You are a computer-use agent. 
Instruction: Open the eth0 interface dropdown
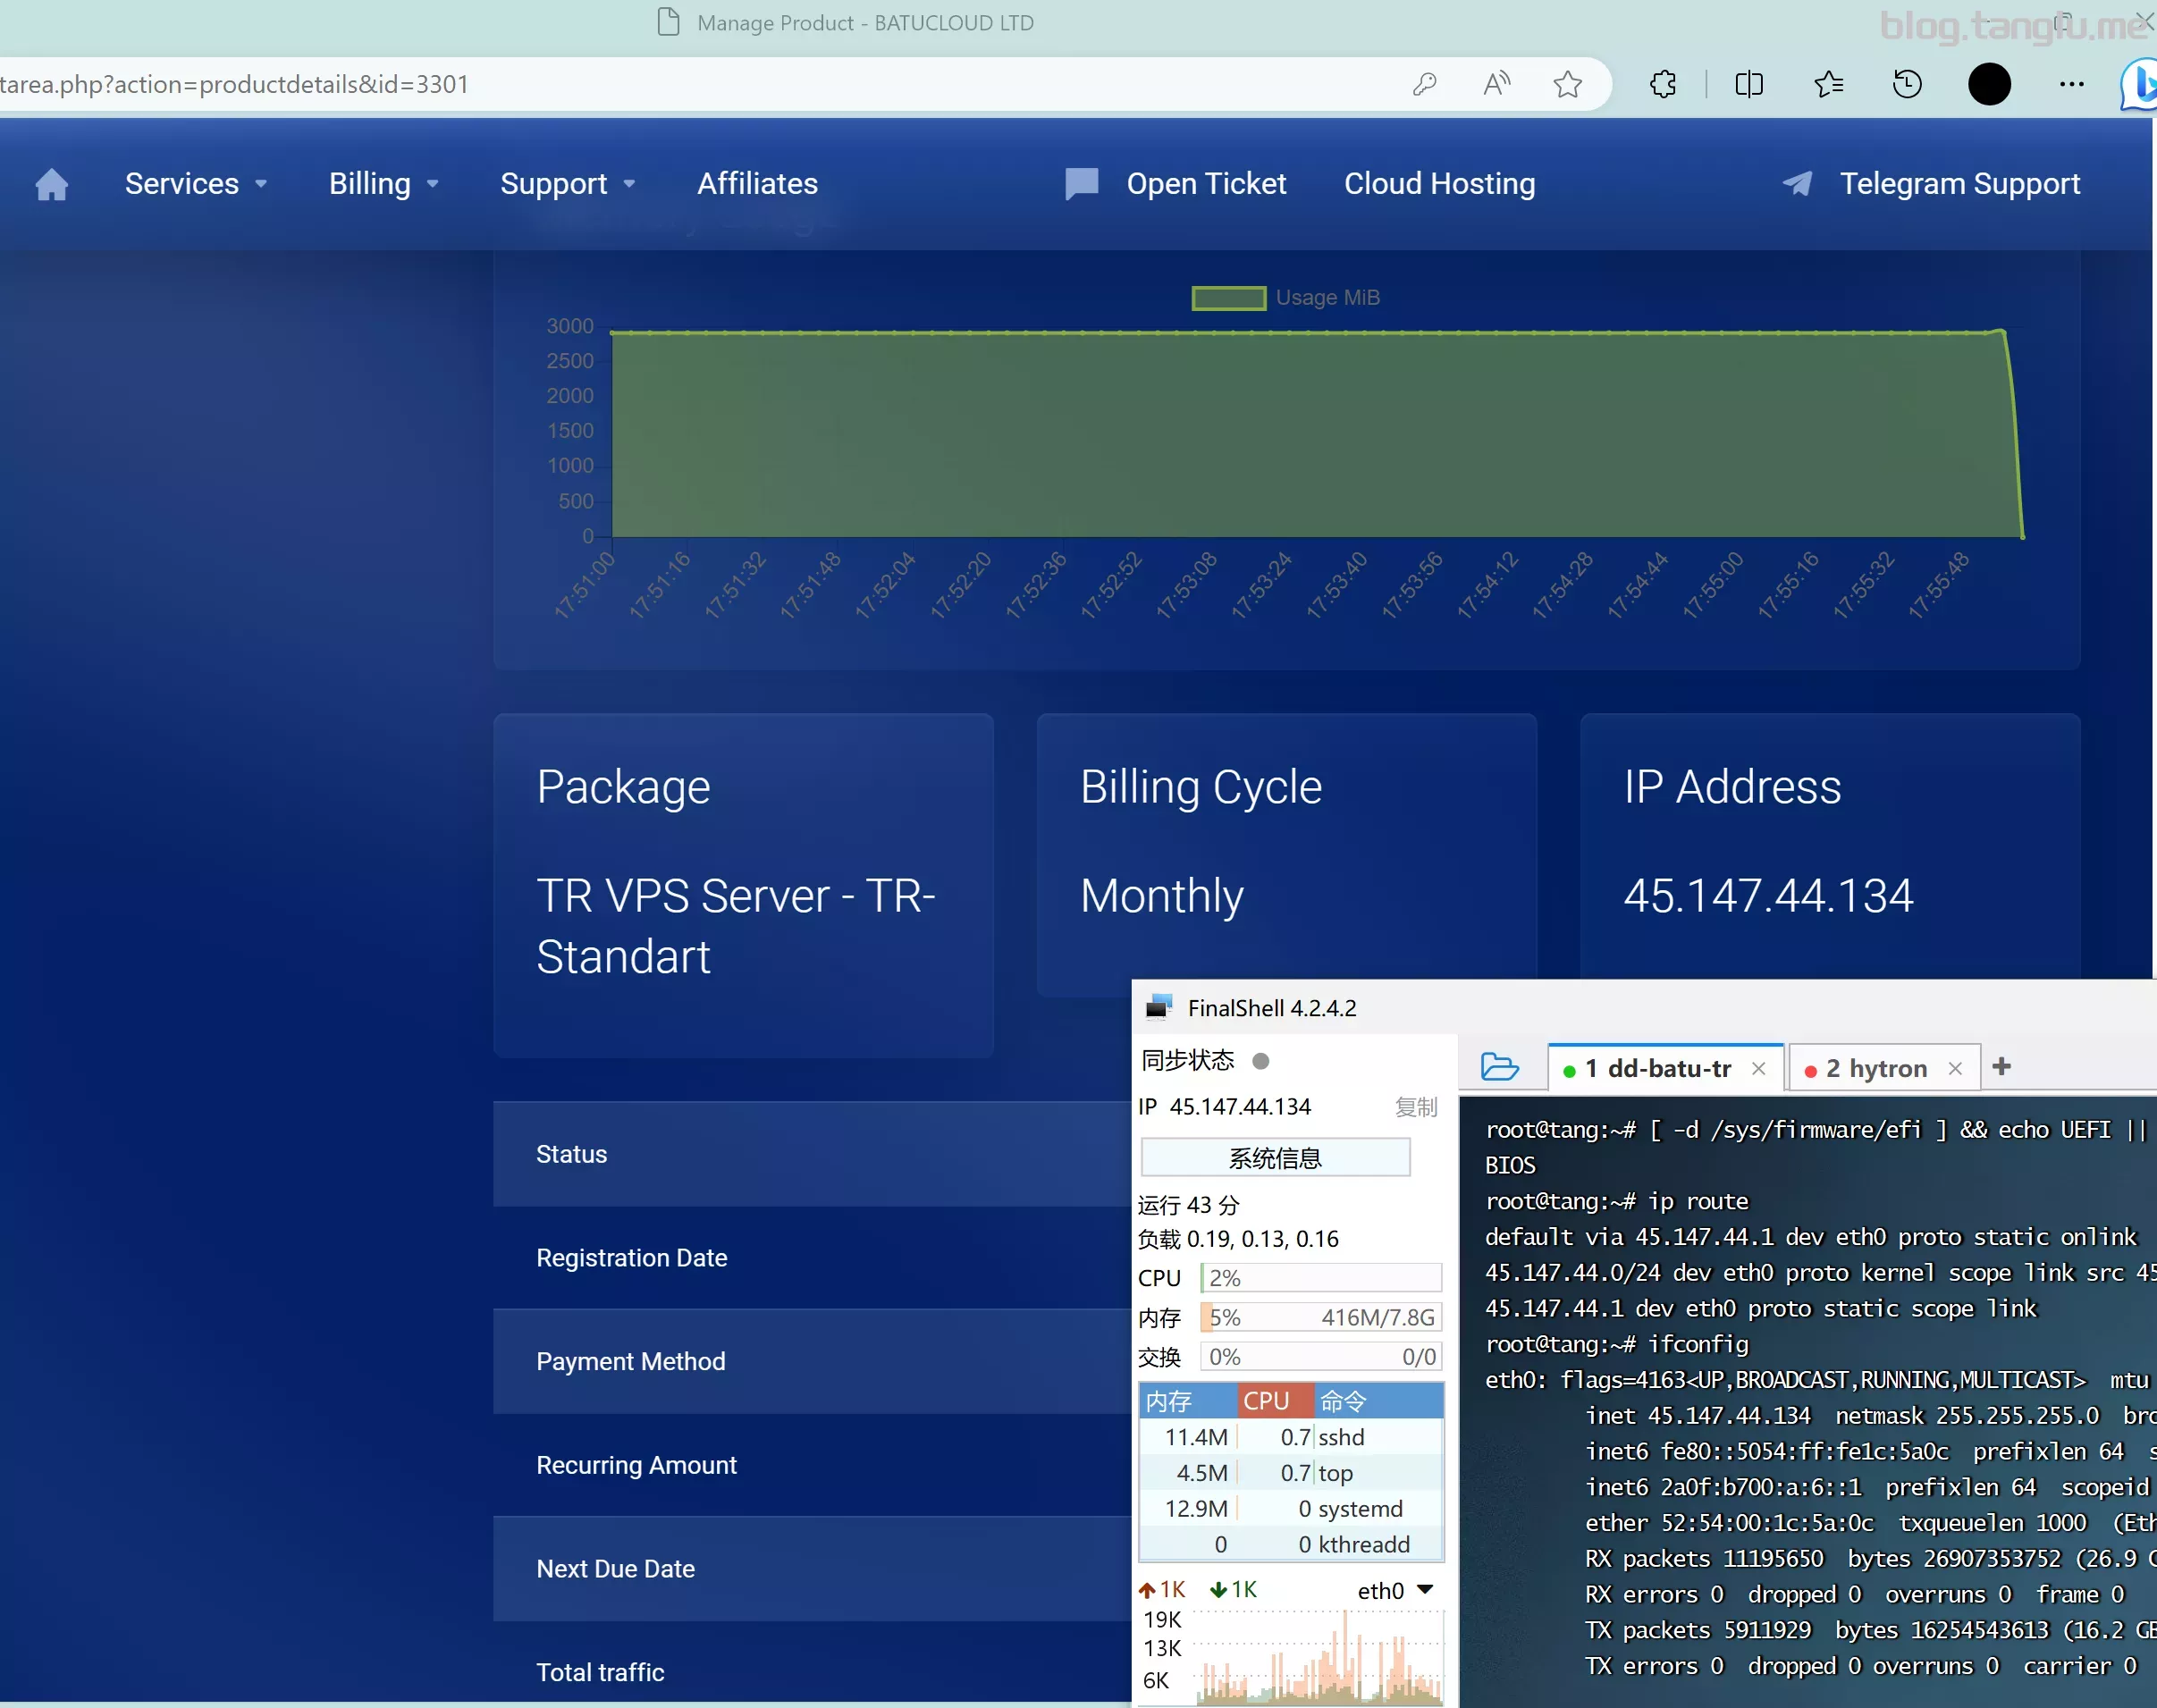point(1396,1590)
